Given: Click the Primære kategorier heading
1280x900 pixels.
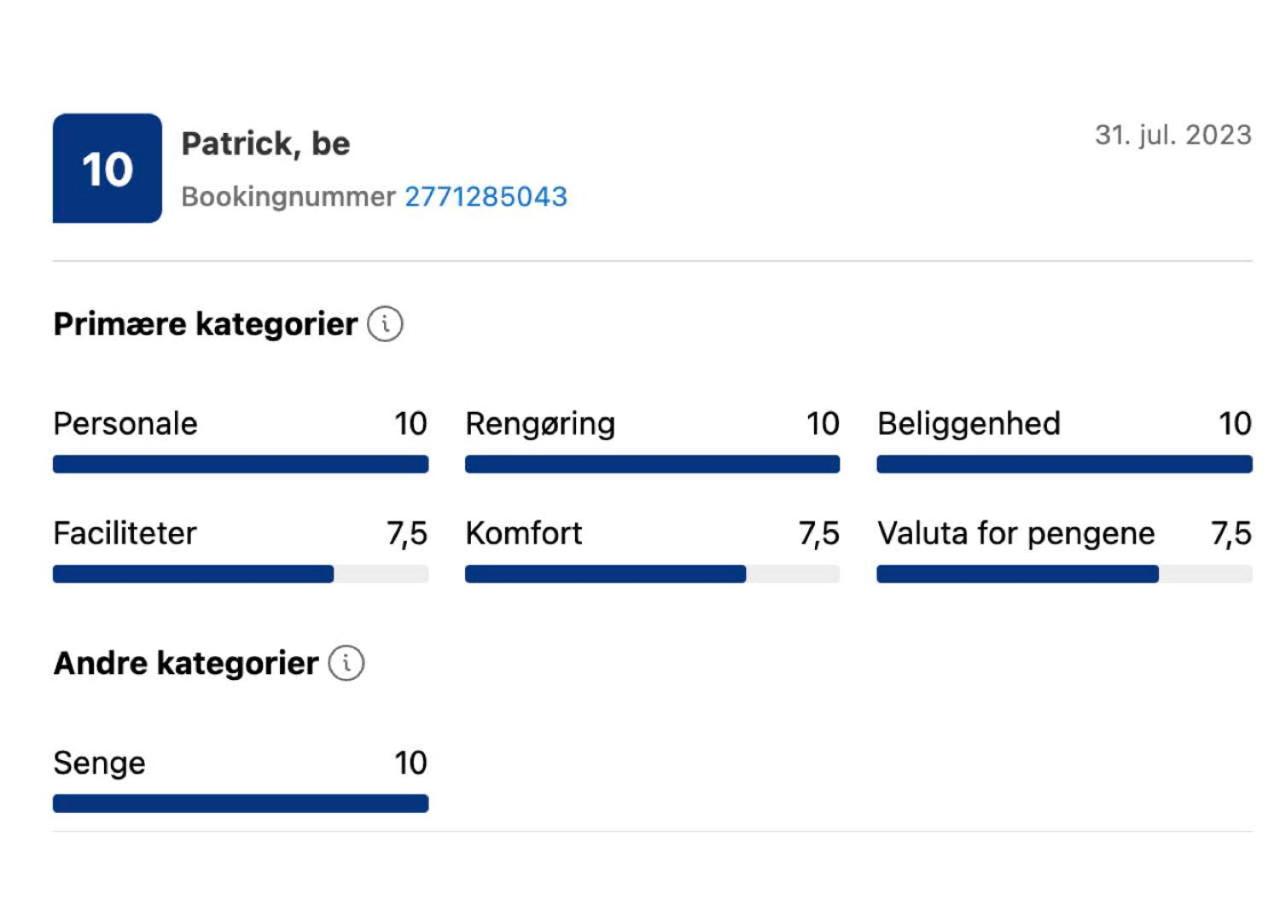Looking at the screenshot, I should (205, 325).
